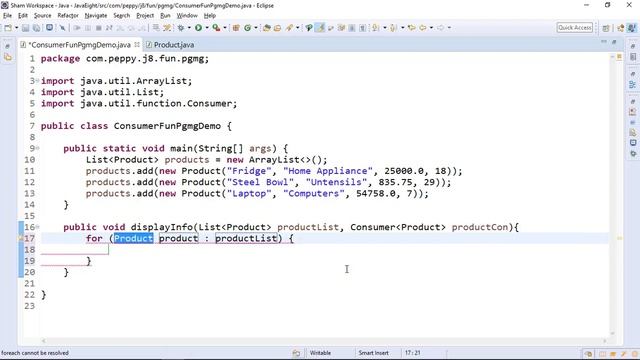Collapse the displayInfo method at line 16
The image size is (640, 360).
(37, 227)
